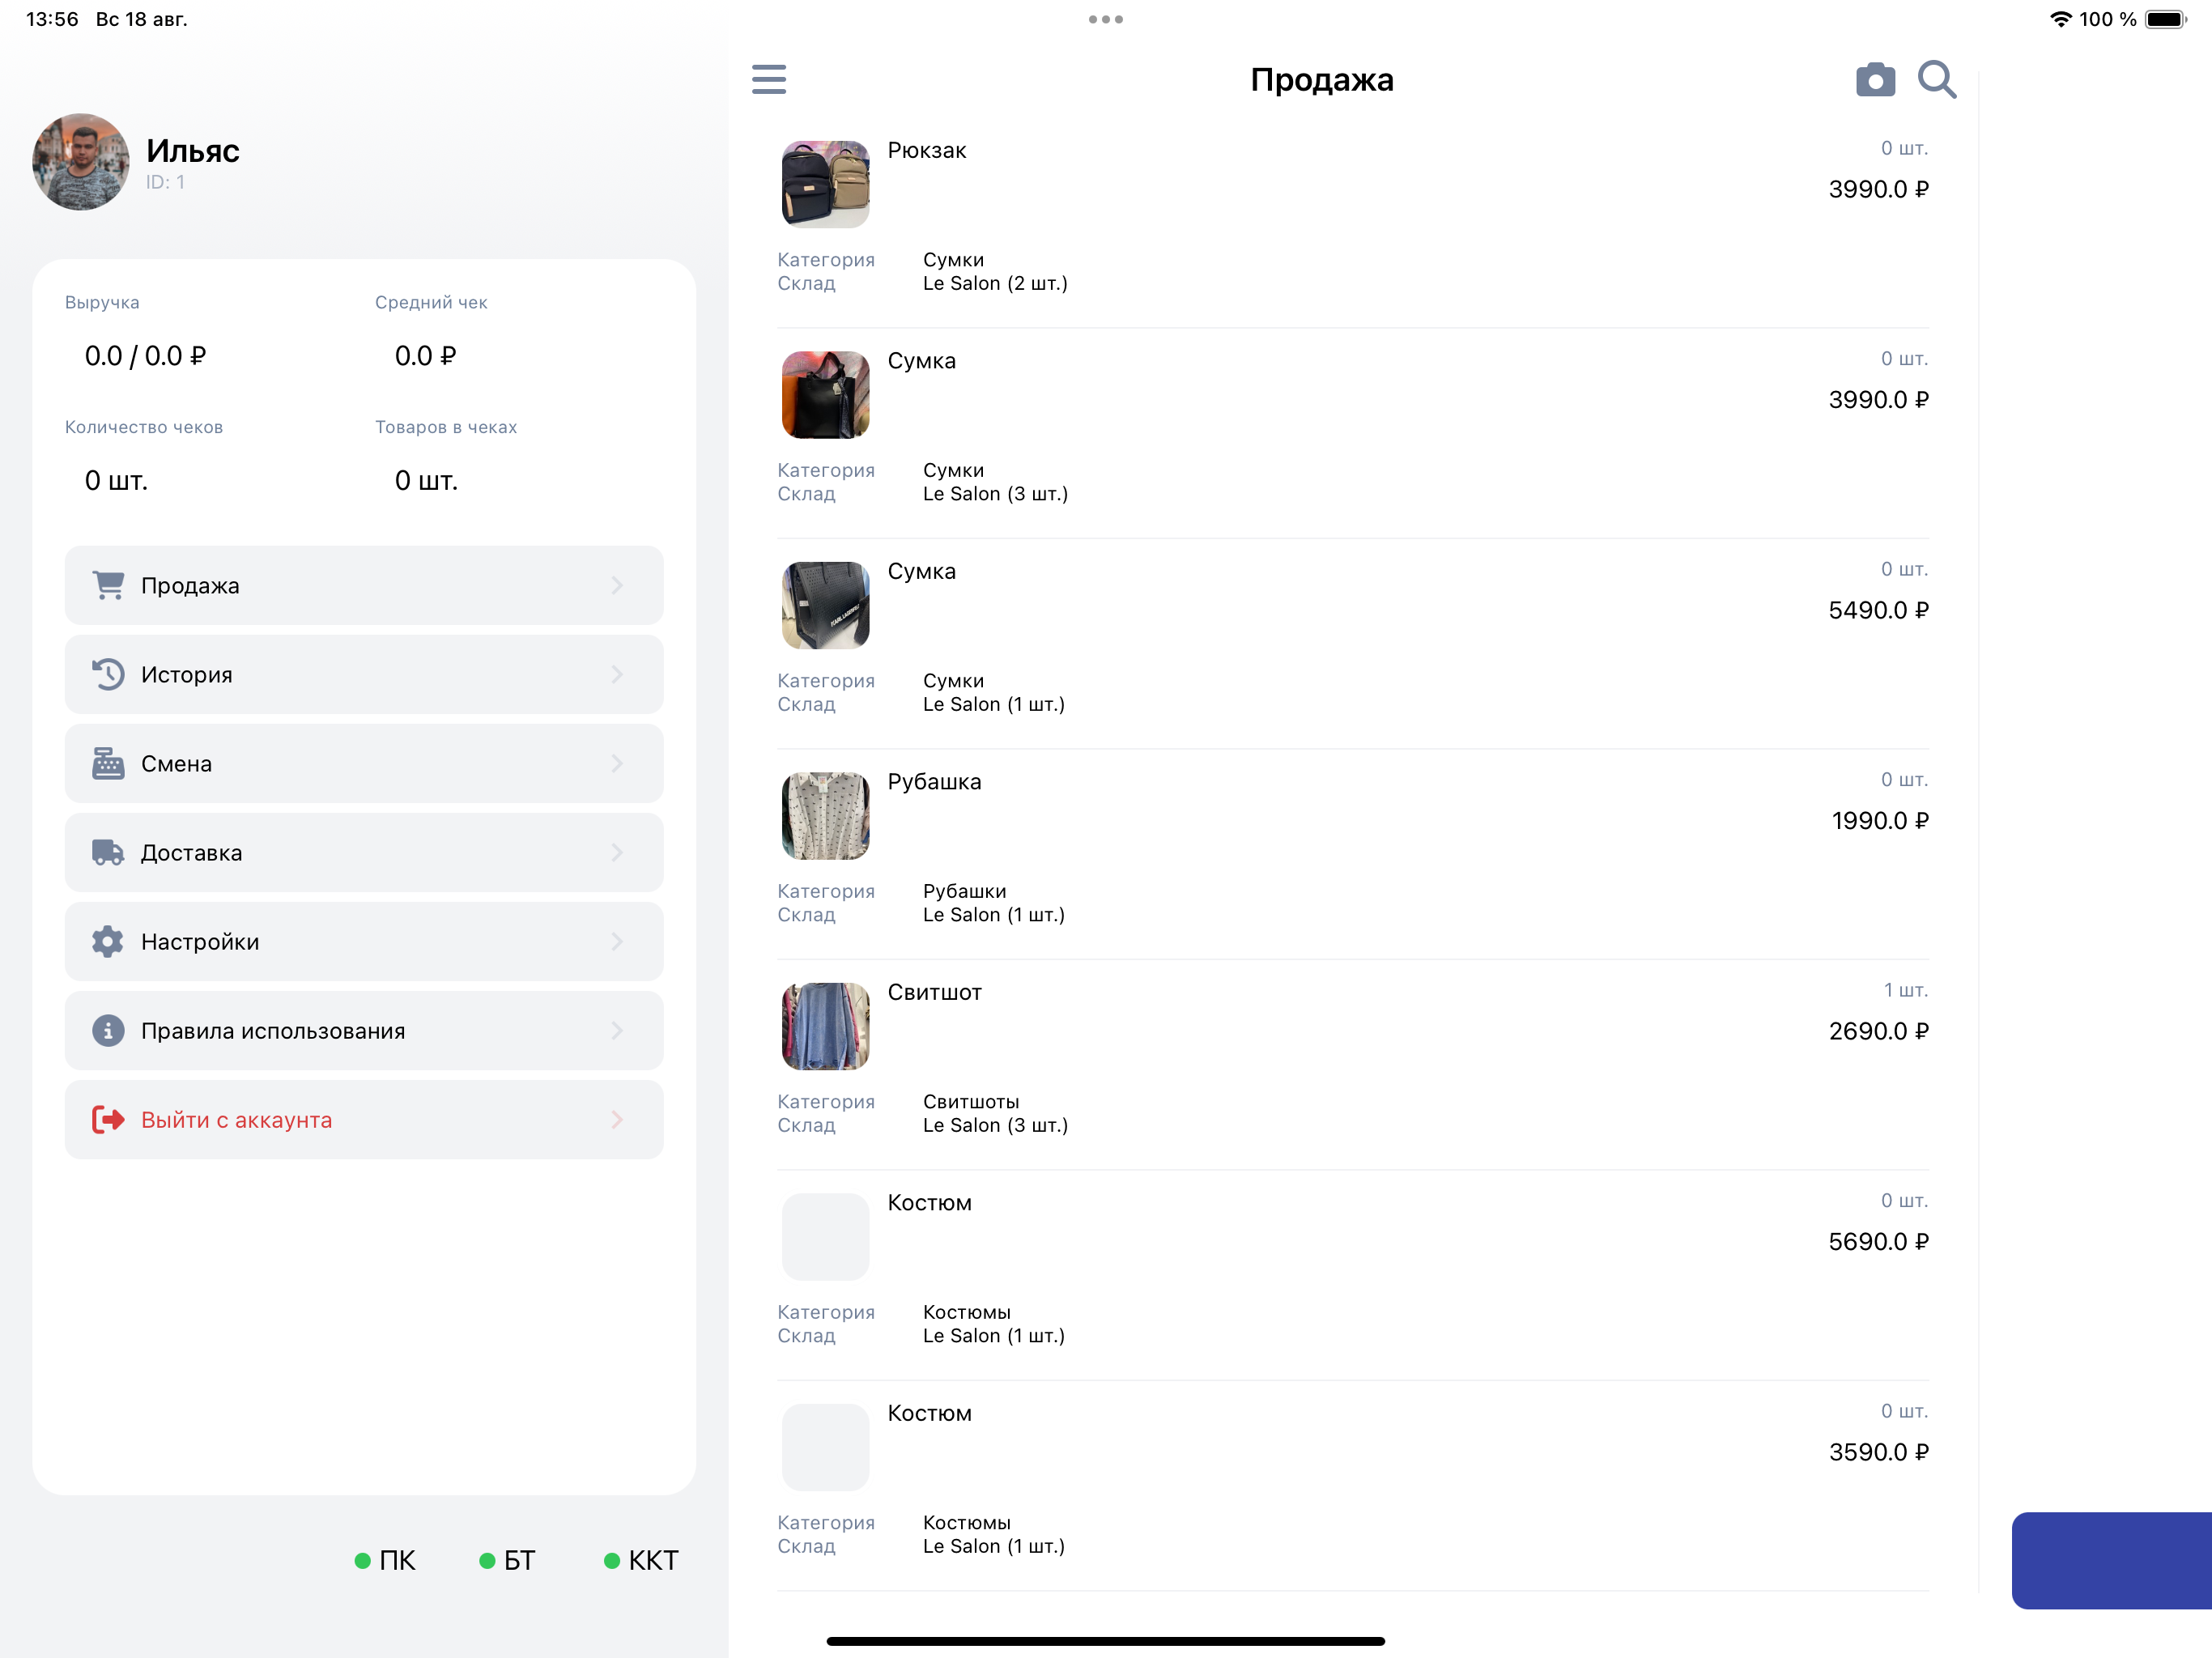
Task: Tap the camera scanner icon
Action: click(x=1875, y=80)
